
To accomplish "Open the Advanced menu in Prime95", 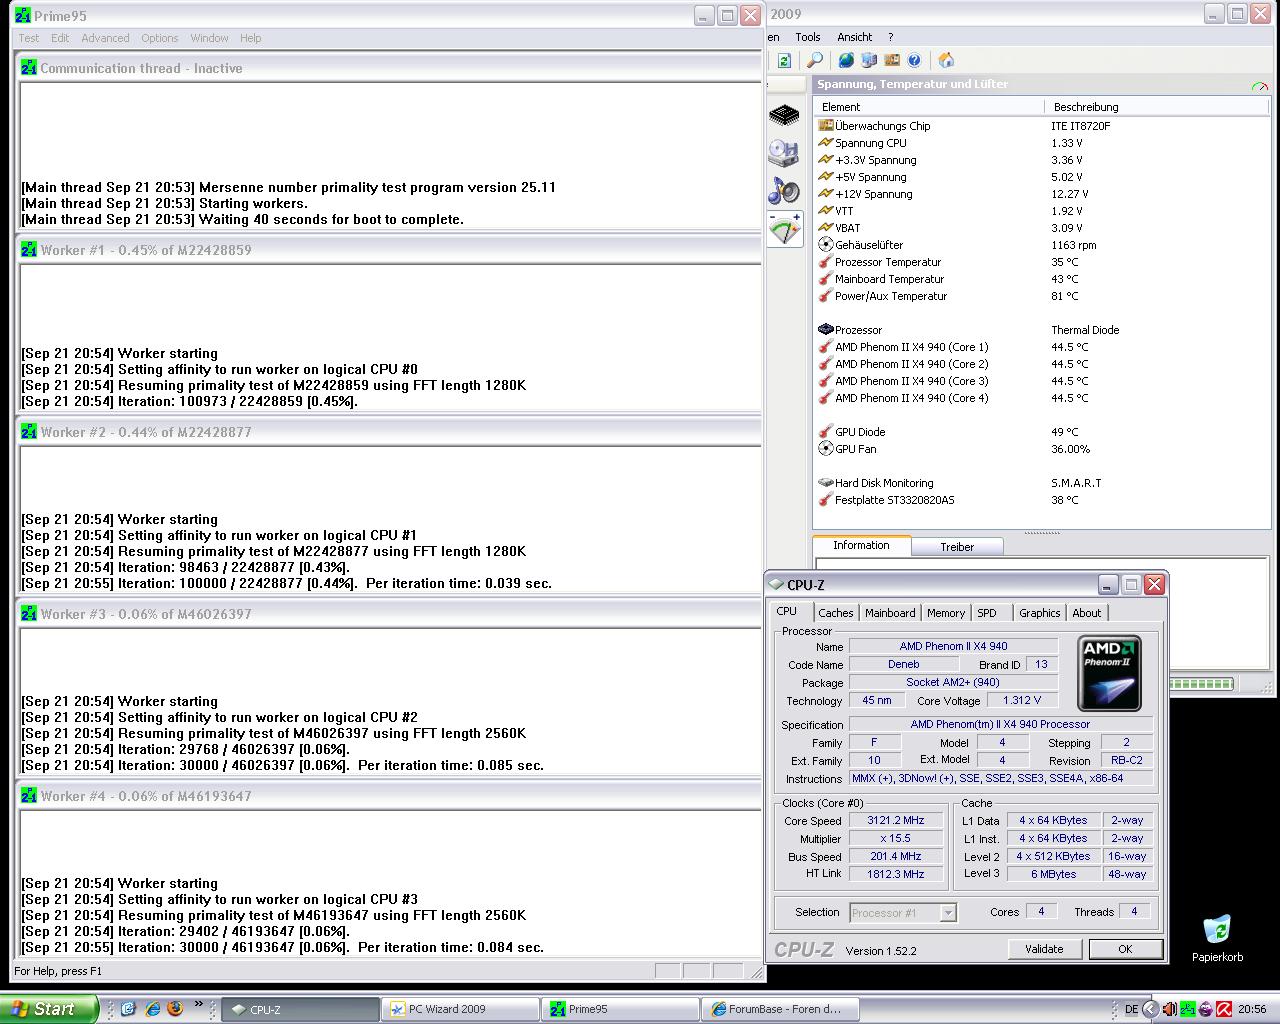I will pyautogui.click(x=105, y=38).
